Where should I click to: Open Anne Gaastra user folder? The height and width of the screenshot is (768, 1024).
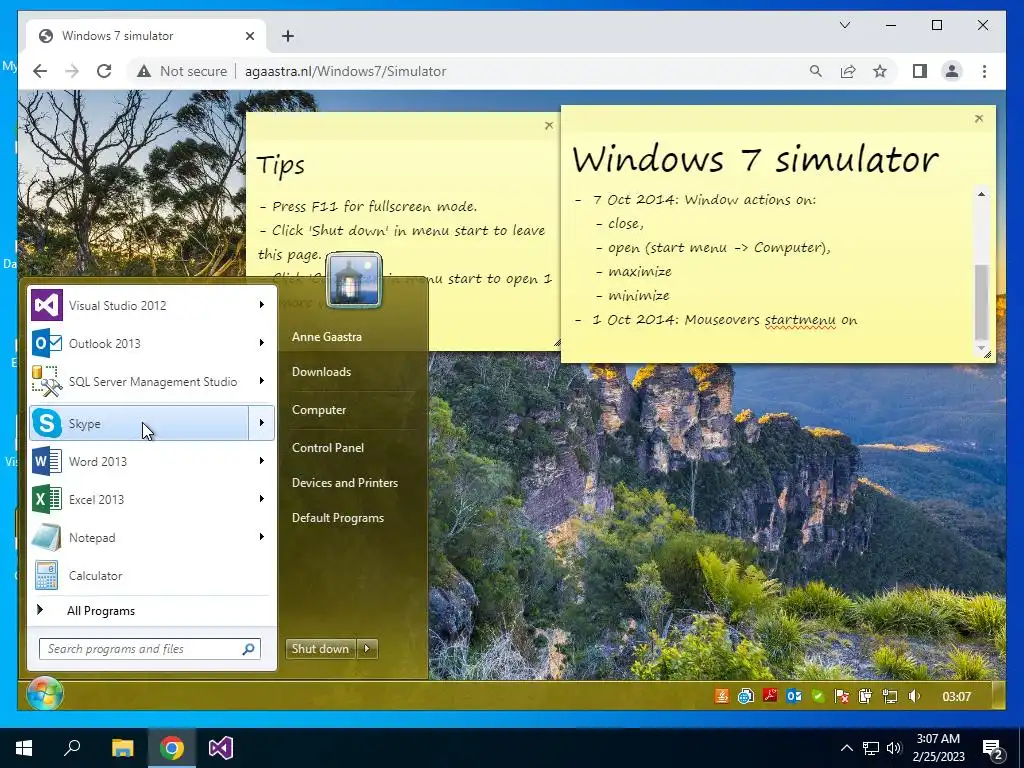tap(327, 337)
